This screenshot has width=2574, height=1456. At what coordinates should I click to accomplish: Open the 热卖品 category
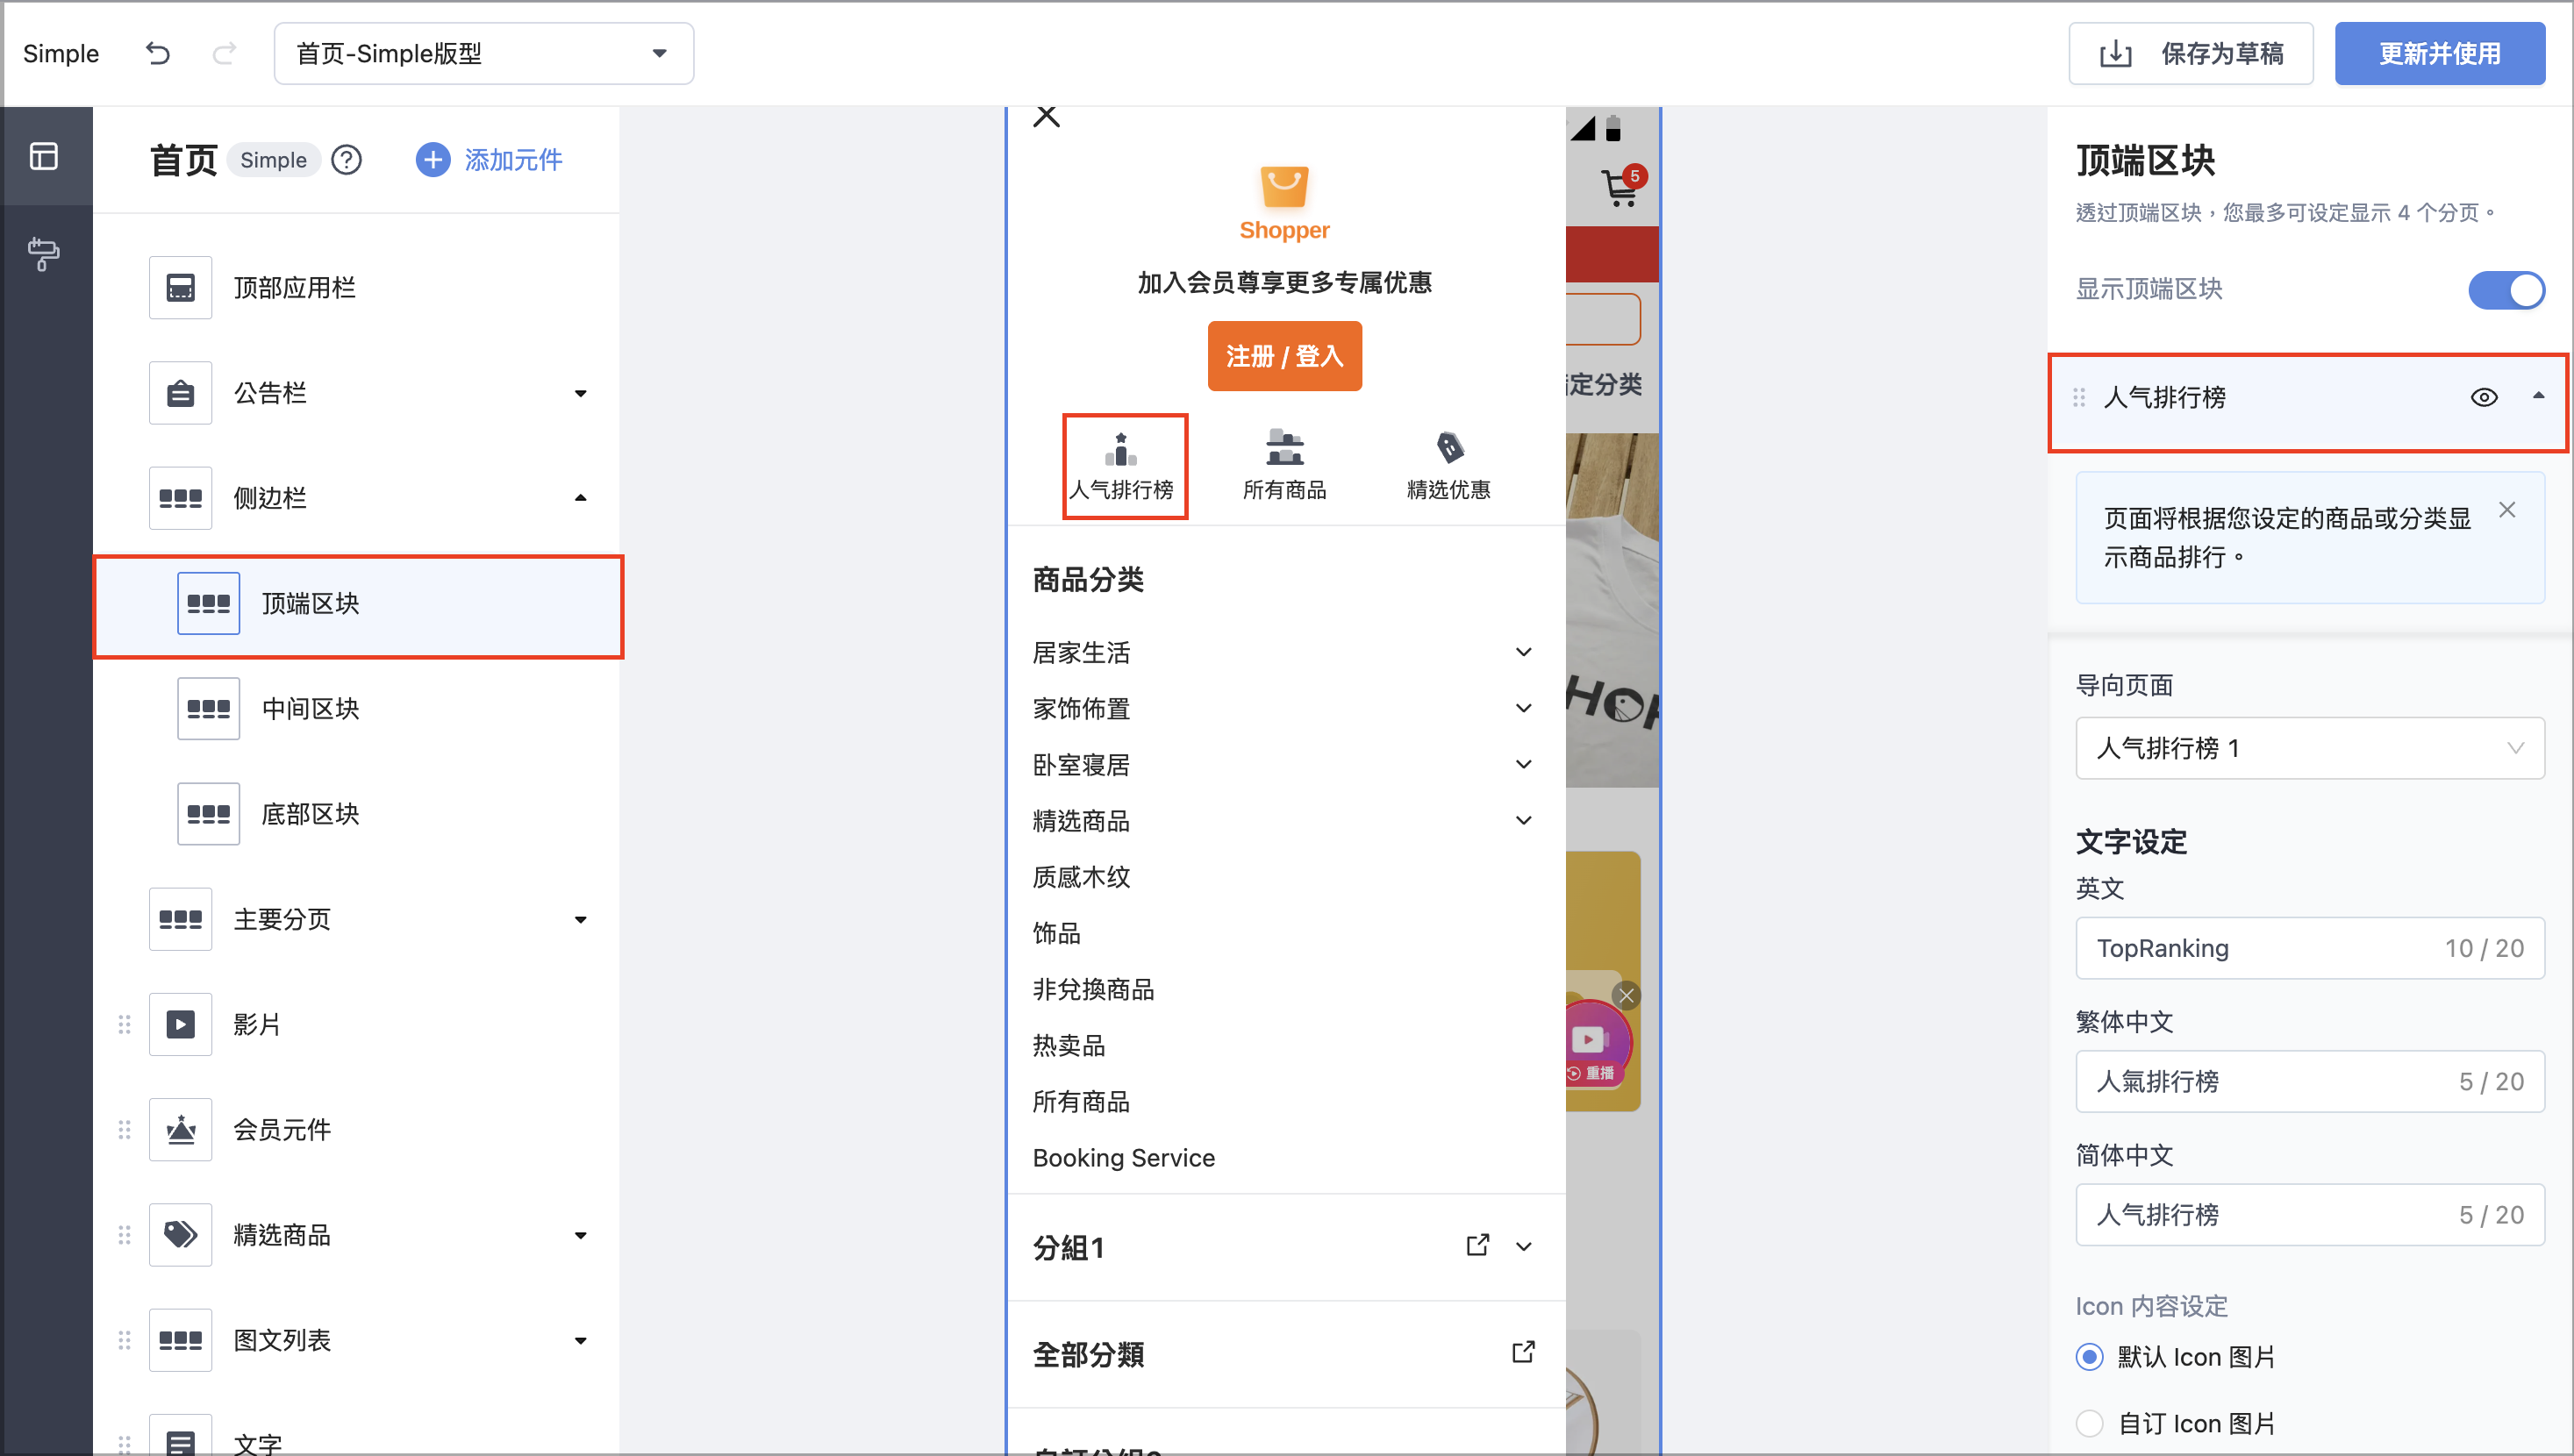[1068, 1045]
